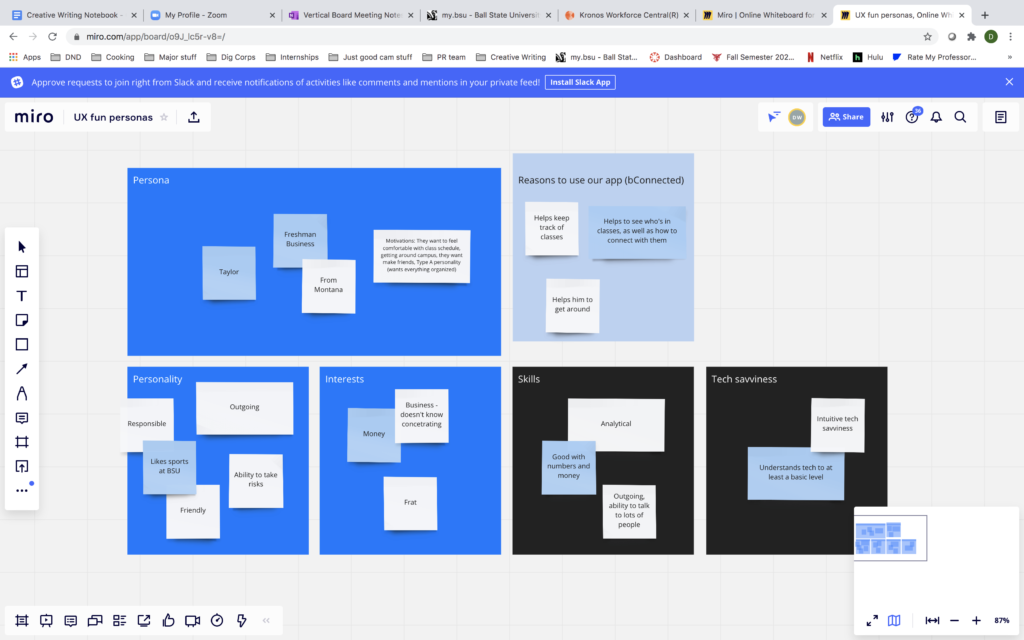This screenshot has width=1024, height=640.
Task: Open board search magnifier
Action: [960, 117]
